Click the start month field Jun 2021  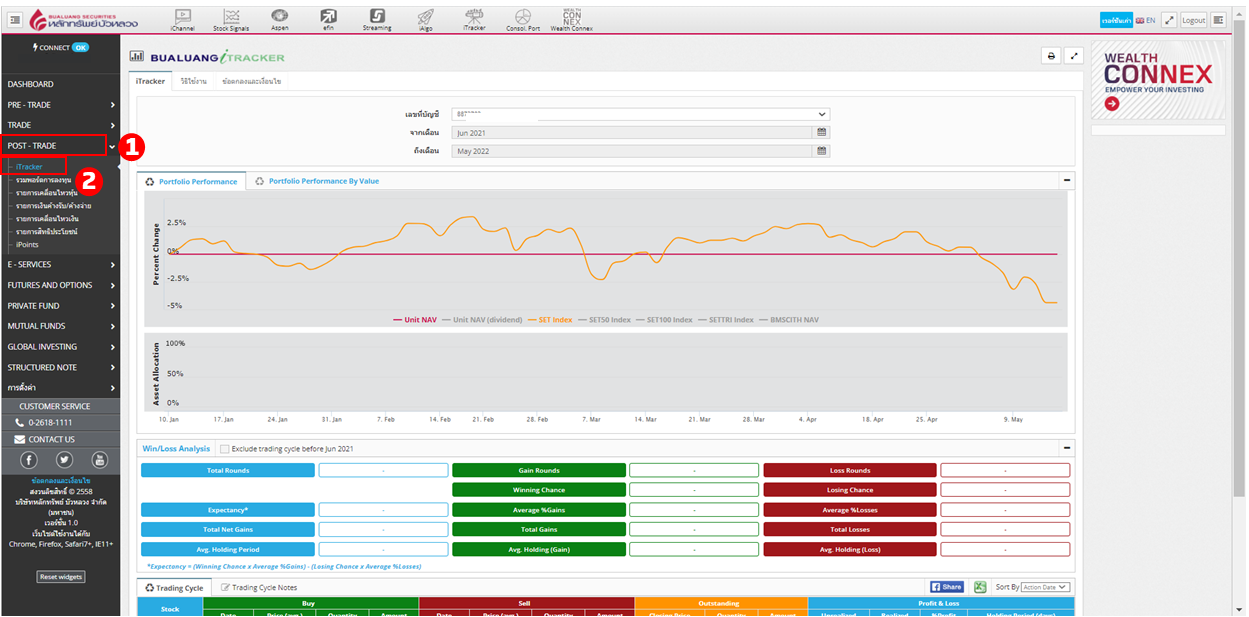(x=632, y=132)
